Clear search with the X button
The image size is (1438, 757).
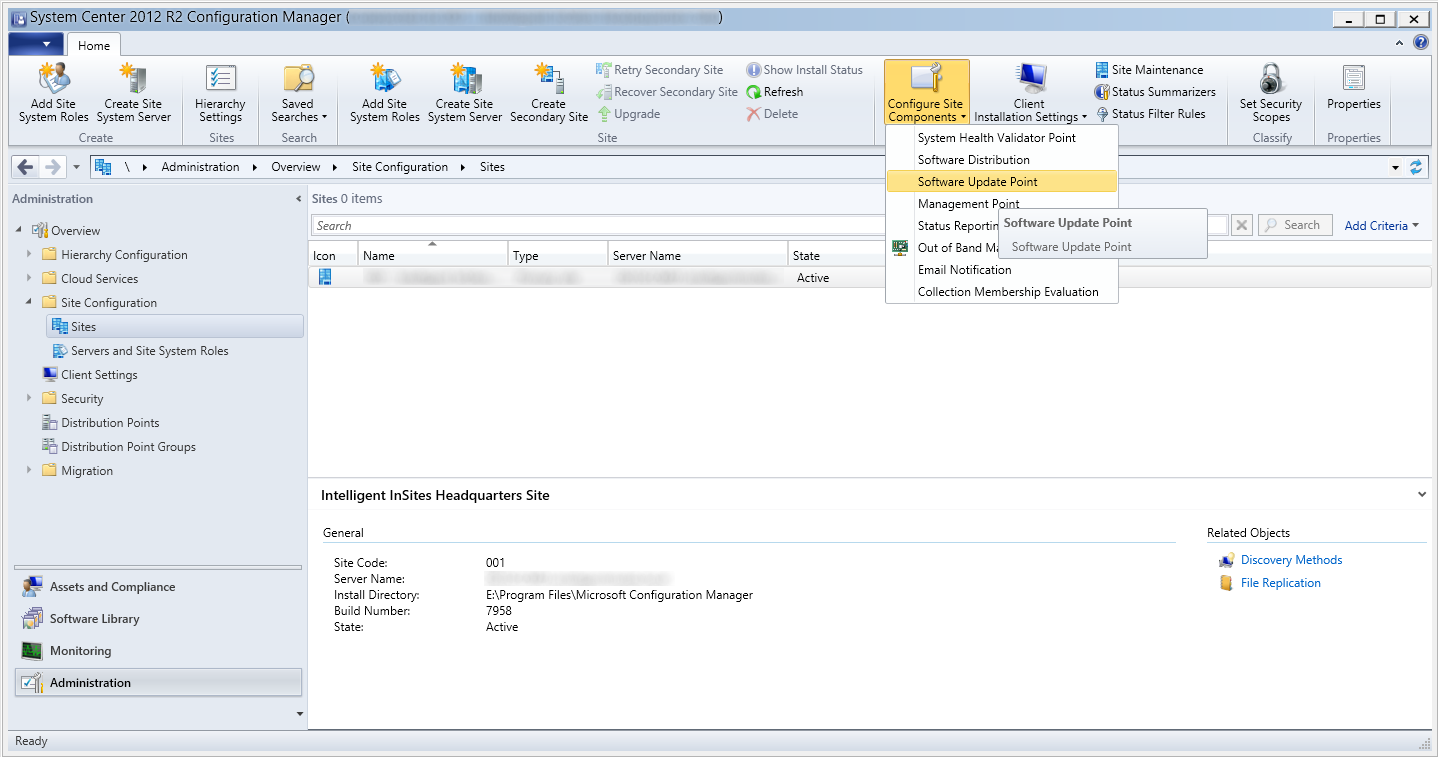click(1242, 225)
